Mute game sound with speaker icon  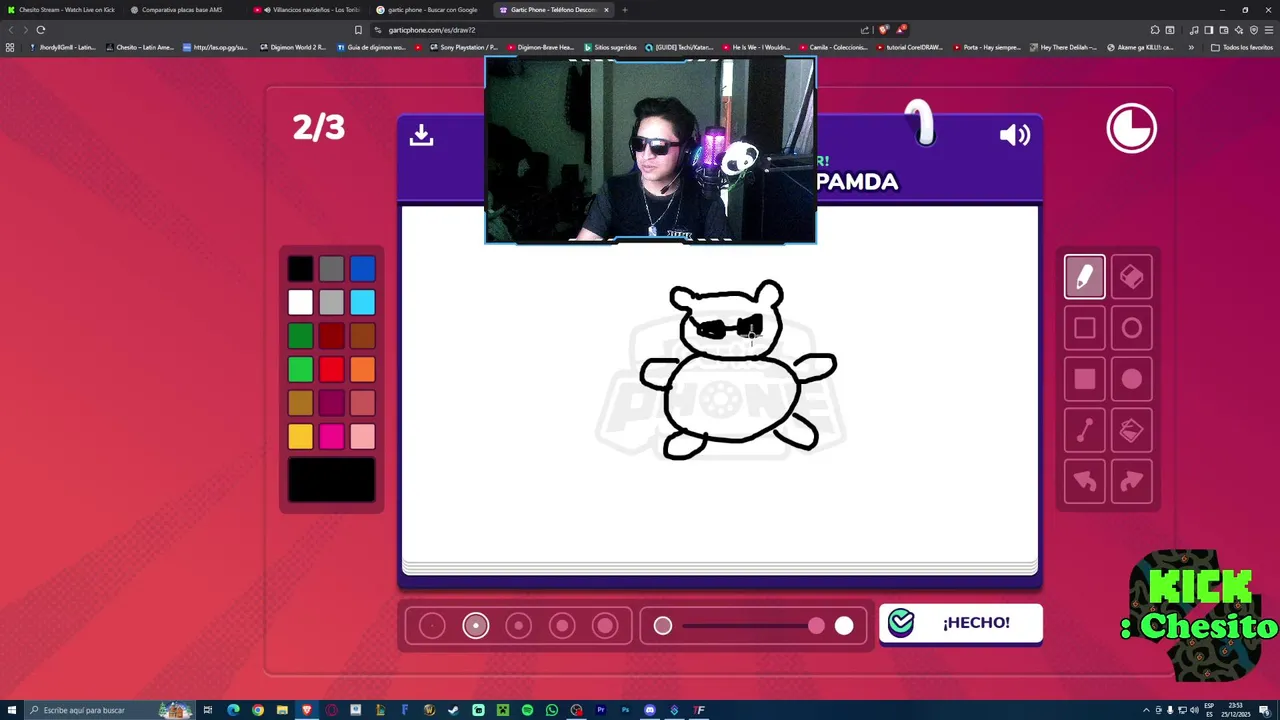coord(1014,135)
